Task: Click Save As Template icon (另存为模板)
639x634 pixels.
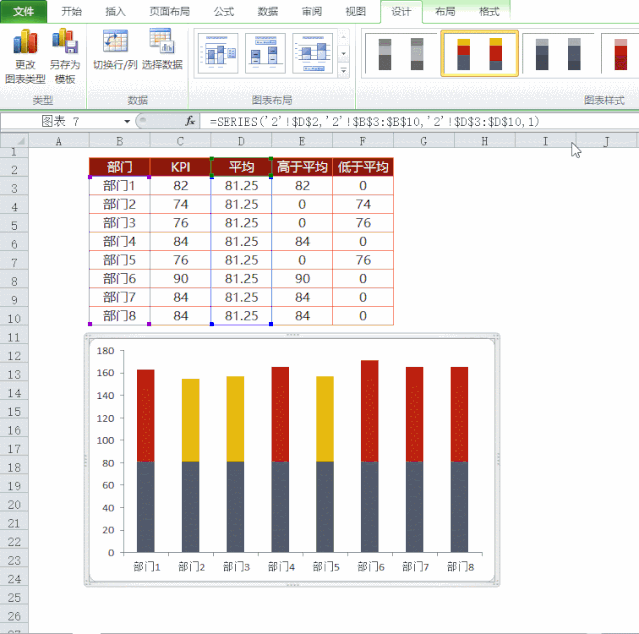Action: [65, 56]
